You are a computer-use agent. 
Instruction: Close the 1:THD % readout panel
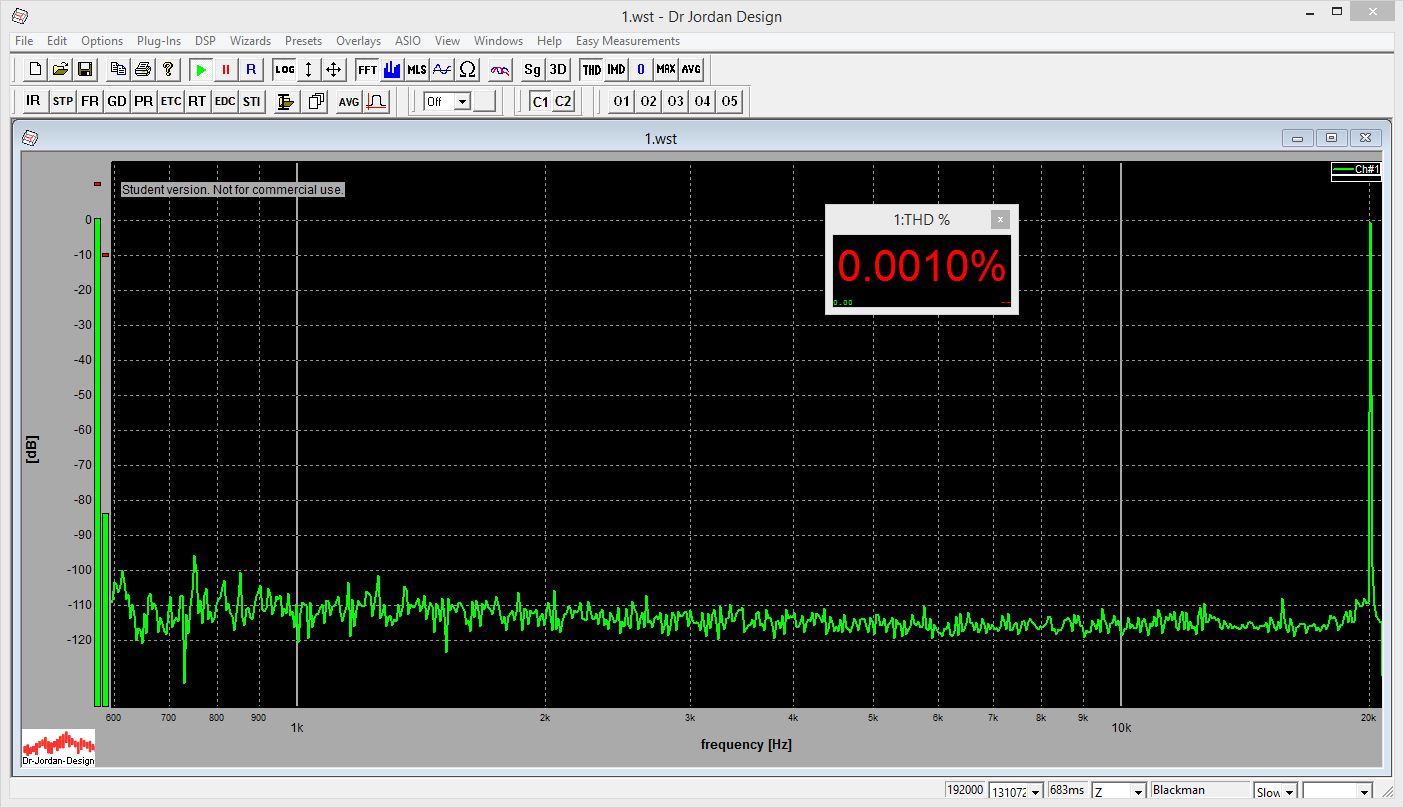pos(1000,219)
